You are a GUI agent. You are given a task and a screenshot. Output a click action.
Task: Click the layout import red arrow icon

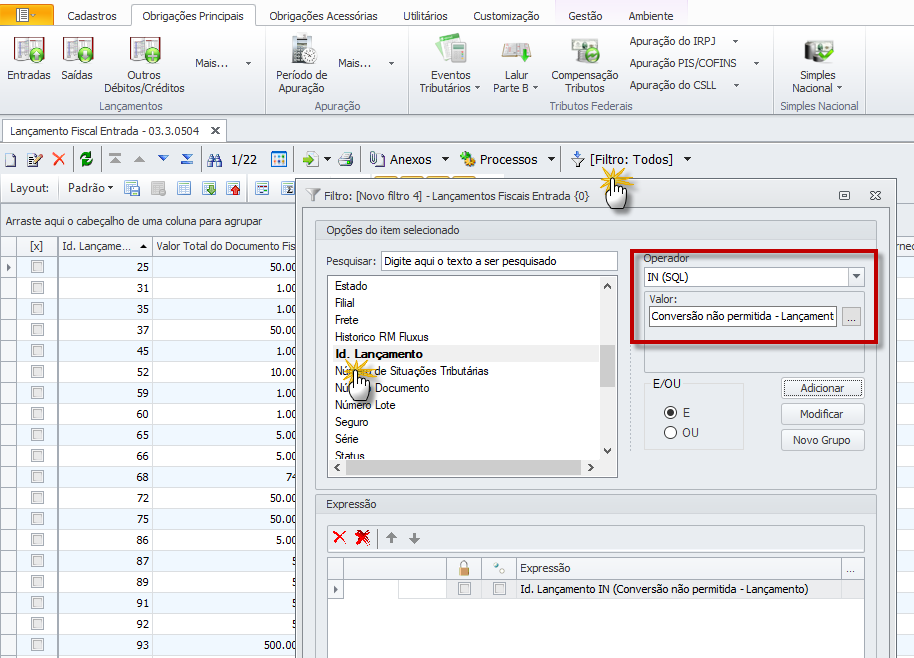pyautogui.click(x=234, y=188)
